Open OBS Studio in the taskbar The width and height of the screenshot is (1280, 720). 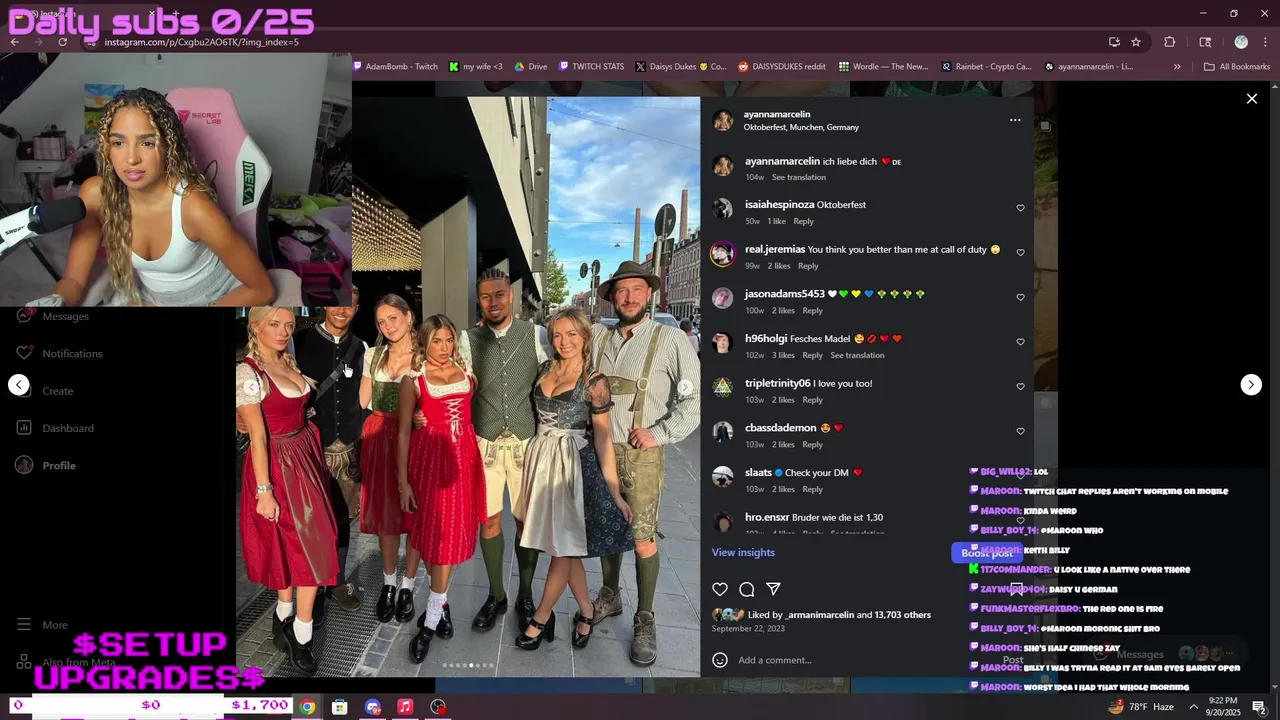438,707
